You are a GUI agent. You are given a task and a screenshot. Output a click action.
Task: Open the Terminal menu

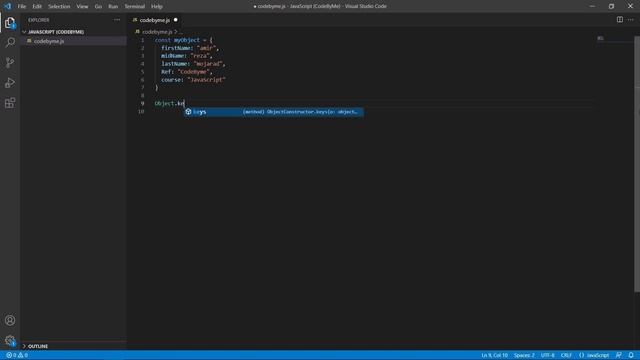pos(135,6)
